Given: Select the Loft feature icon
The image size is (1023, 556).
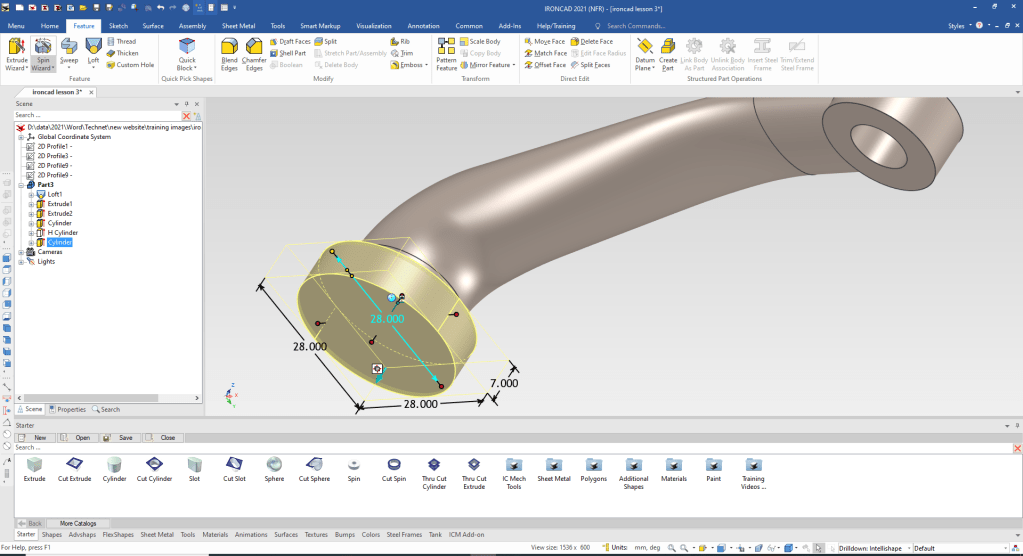Looking at the screenshot, I should point(93,50).
